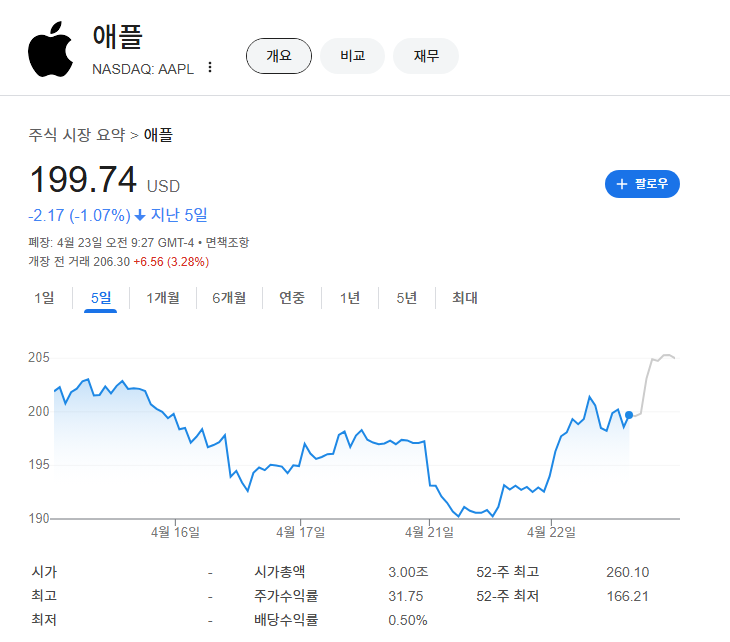Select the 1일 chart range
Viewport: 730px width, 642px height.
point(44,298)
